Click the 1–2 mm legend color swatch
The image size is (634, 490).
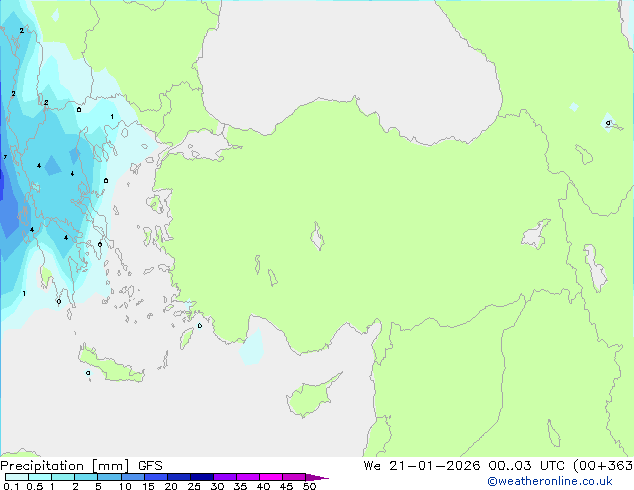(63, 477)
